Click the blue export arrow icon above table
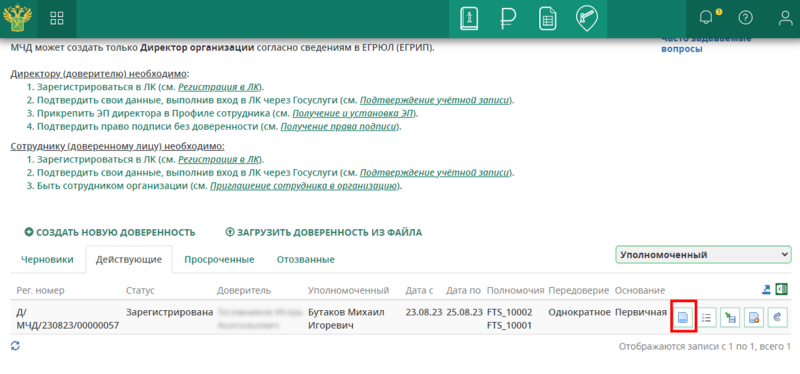 (766, 289)
